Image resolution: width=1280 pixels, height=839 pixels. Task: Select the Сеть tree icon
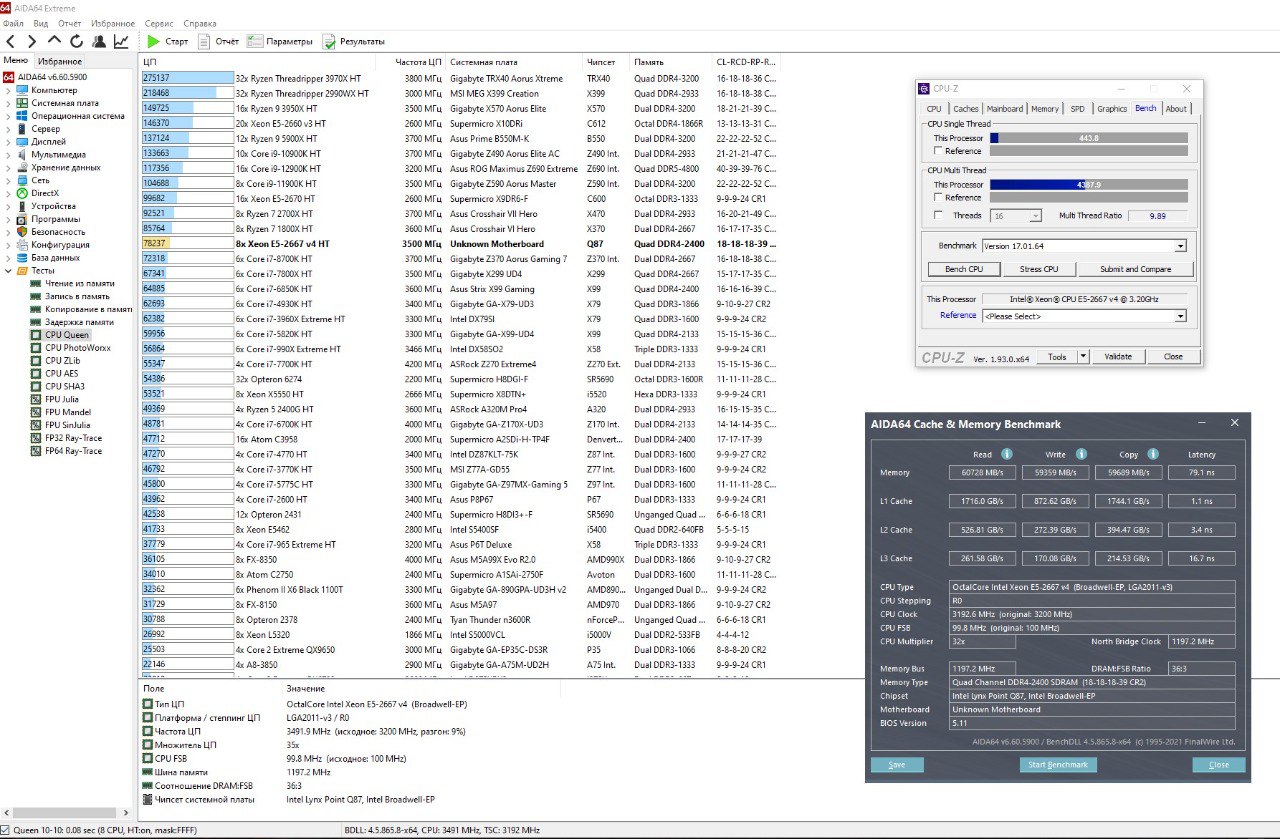pyautogui.click(x=22, y=180)
